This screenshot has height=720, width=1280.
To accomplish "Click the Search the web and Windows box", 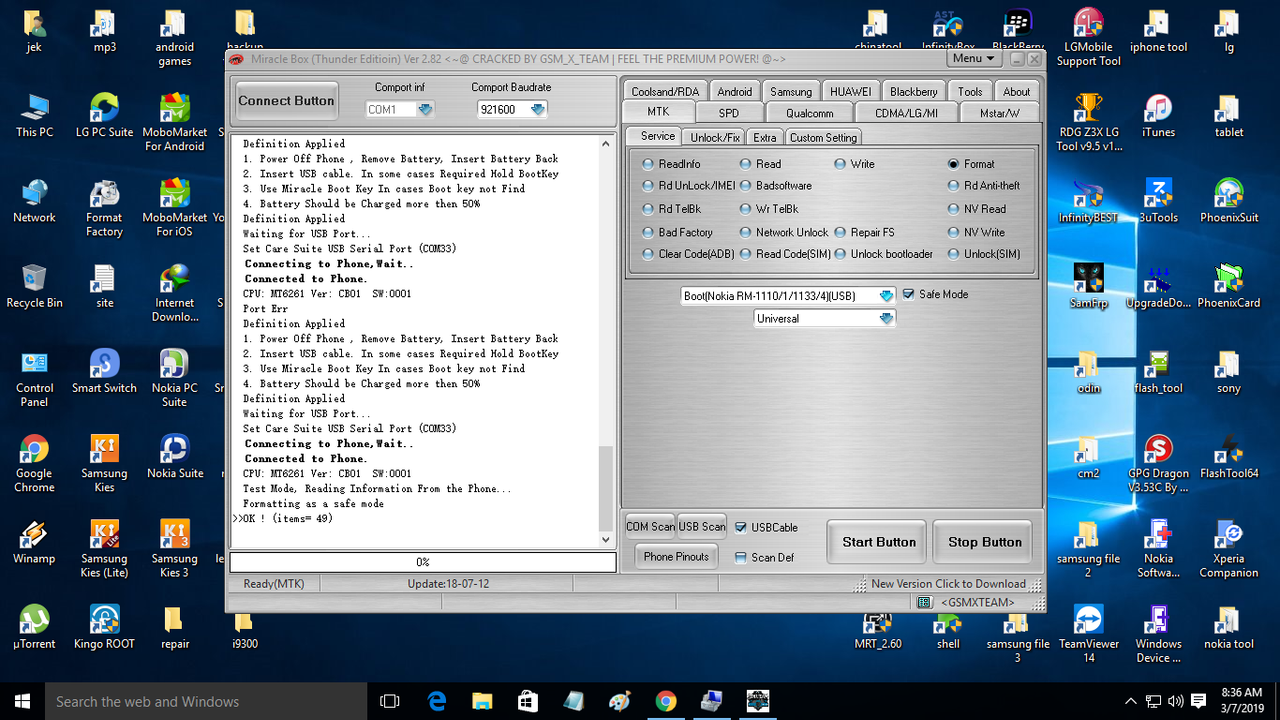I will pos(205,701).
